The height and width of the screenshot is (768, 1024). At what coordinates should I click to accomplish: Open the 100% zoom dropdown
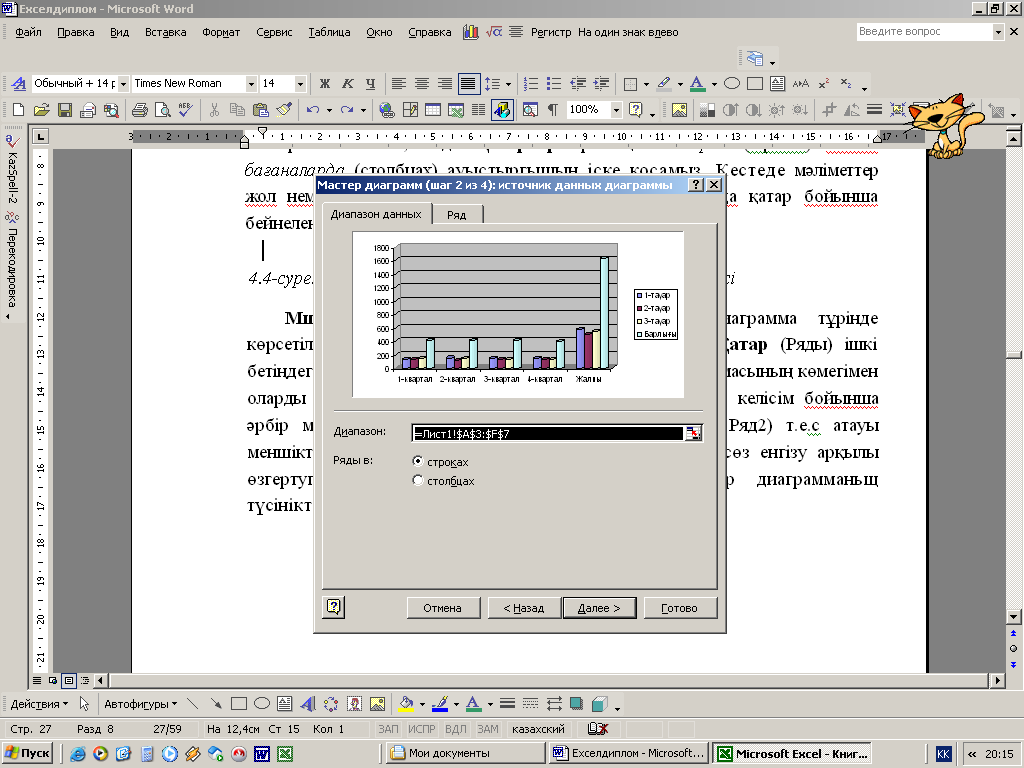pos(615,110)
